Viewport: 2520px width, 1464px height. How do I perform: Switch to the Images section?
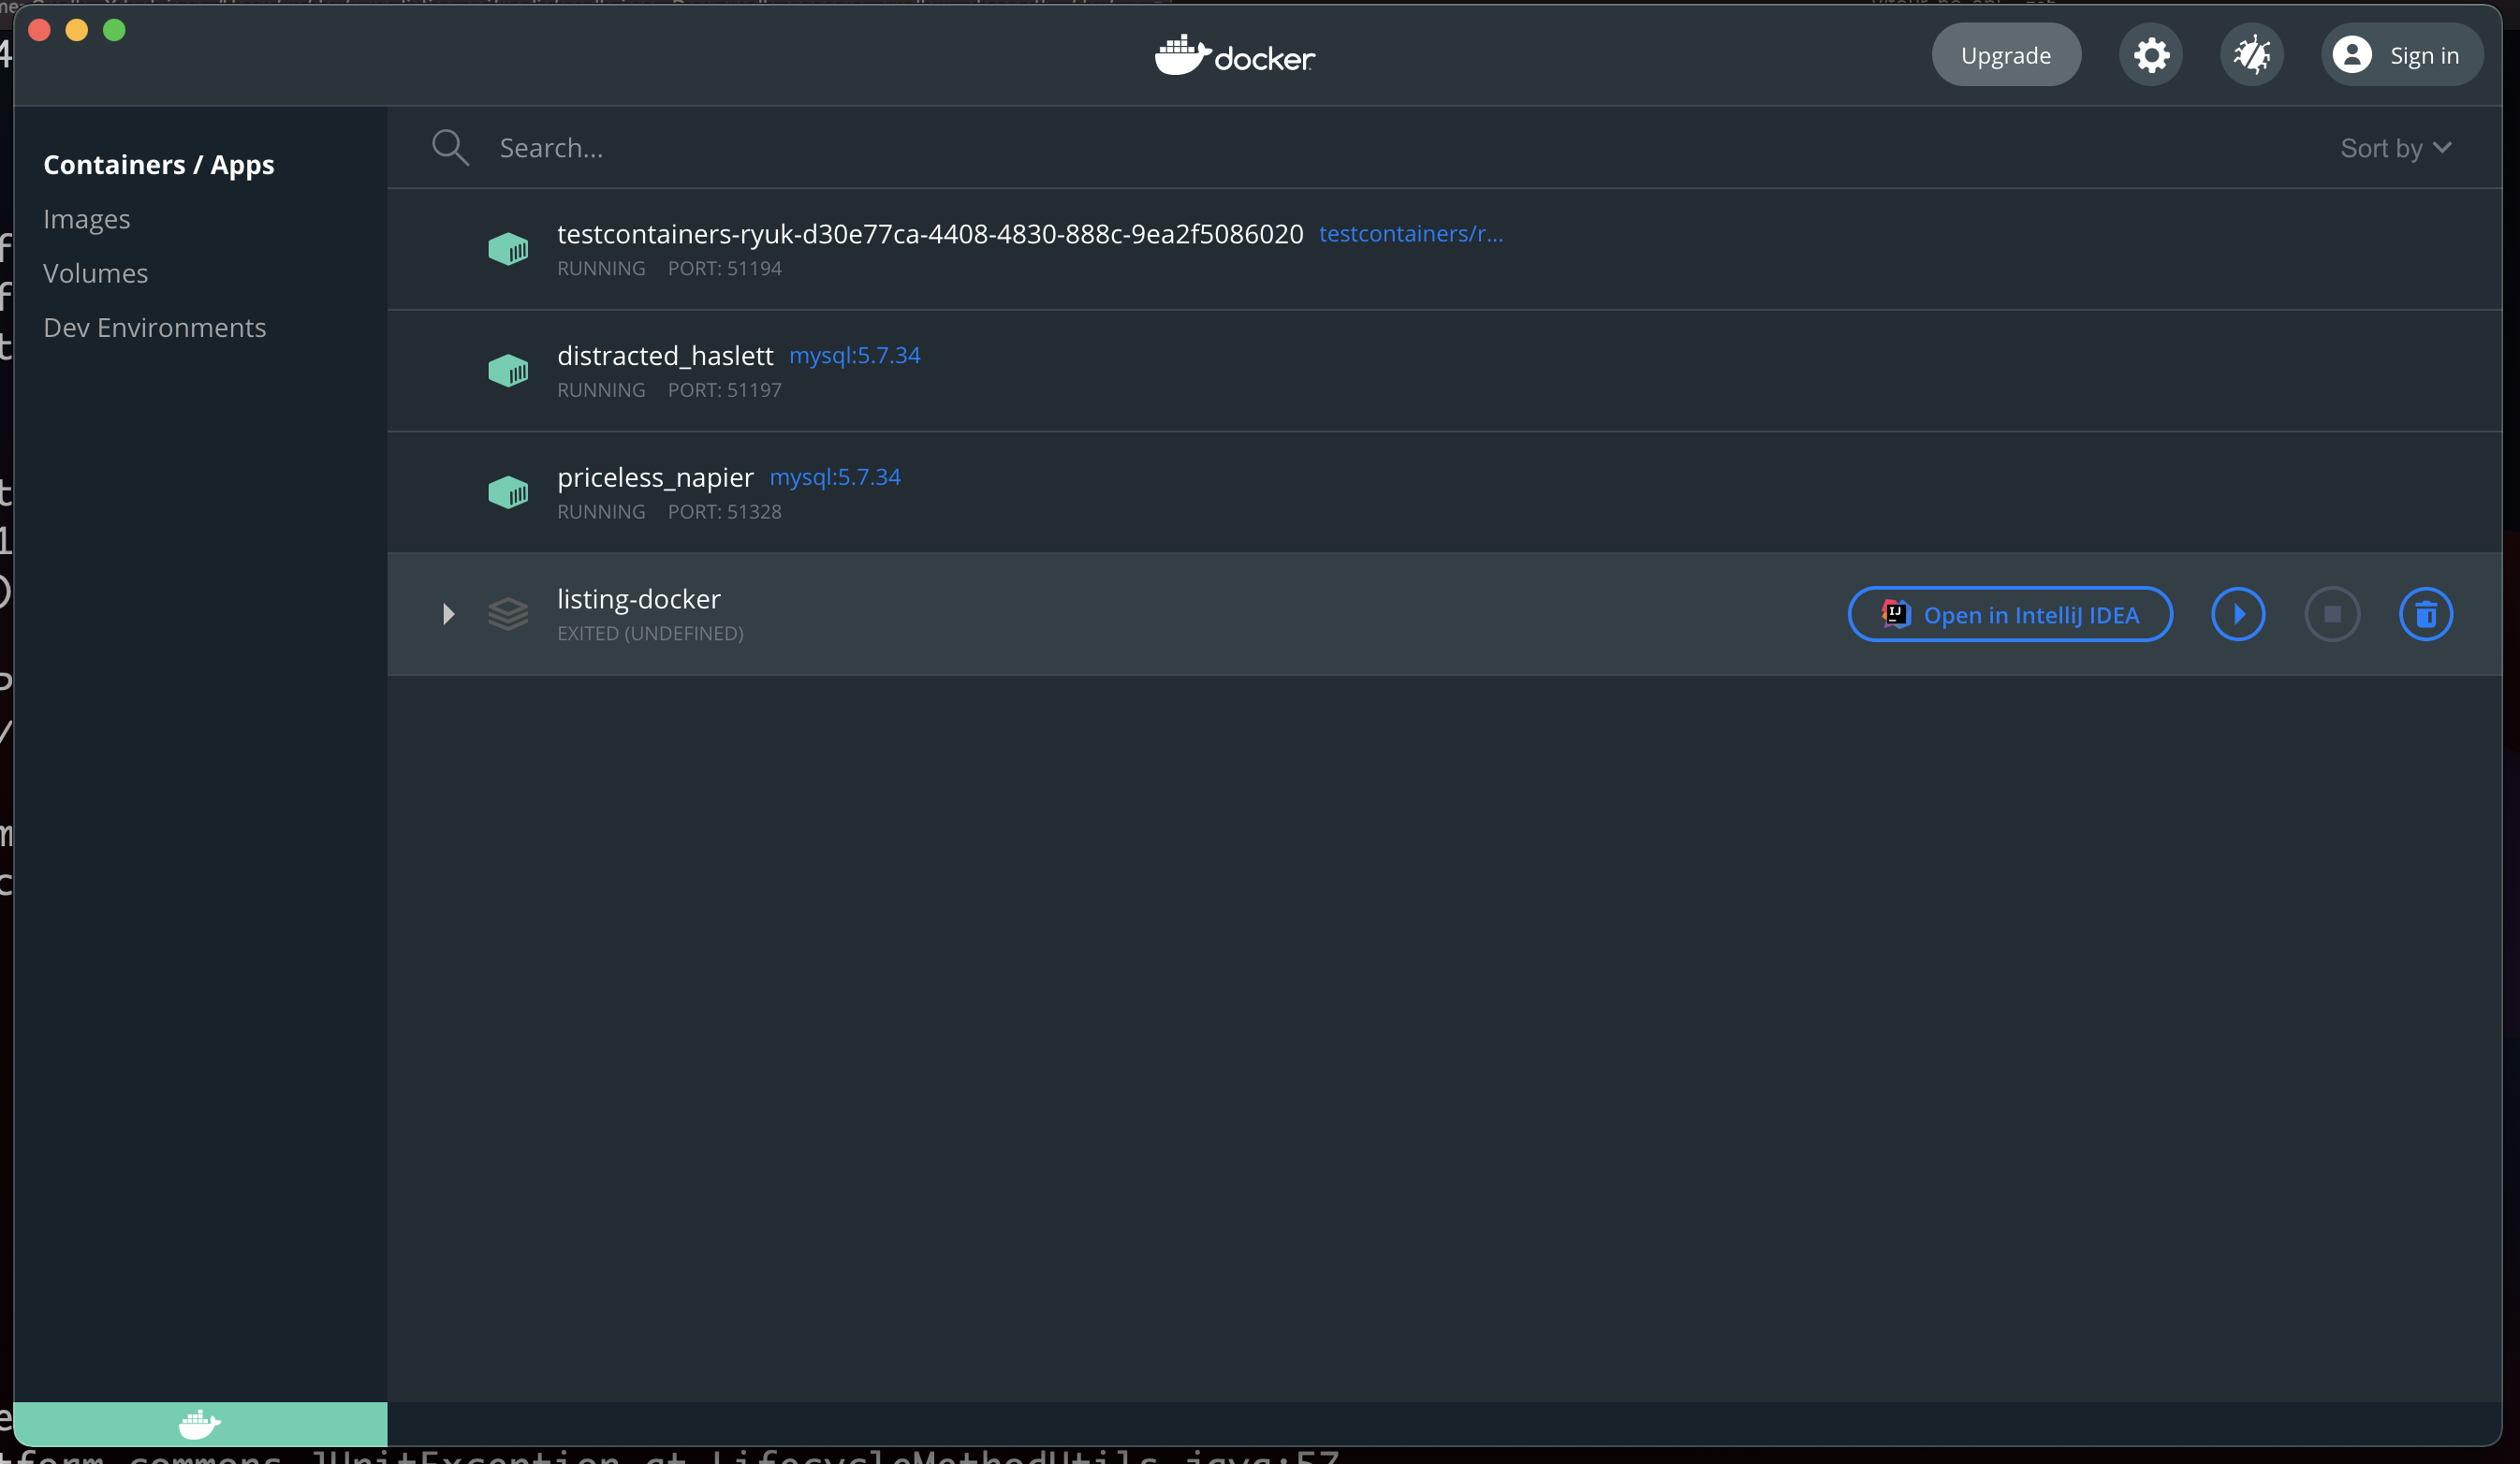(x=87, y=219)
